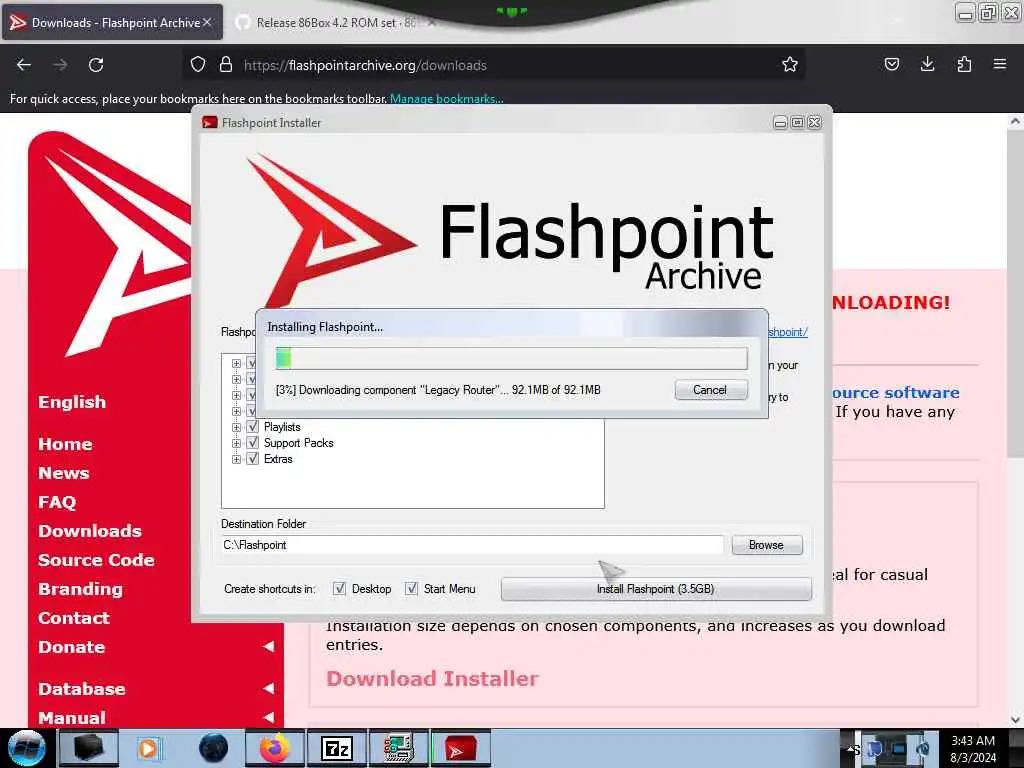Click the Playlists label in component tree
The height and width of the screenshot is (768, 1024).
click(282, 427)
